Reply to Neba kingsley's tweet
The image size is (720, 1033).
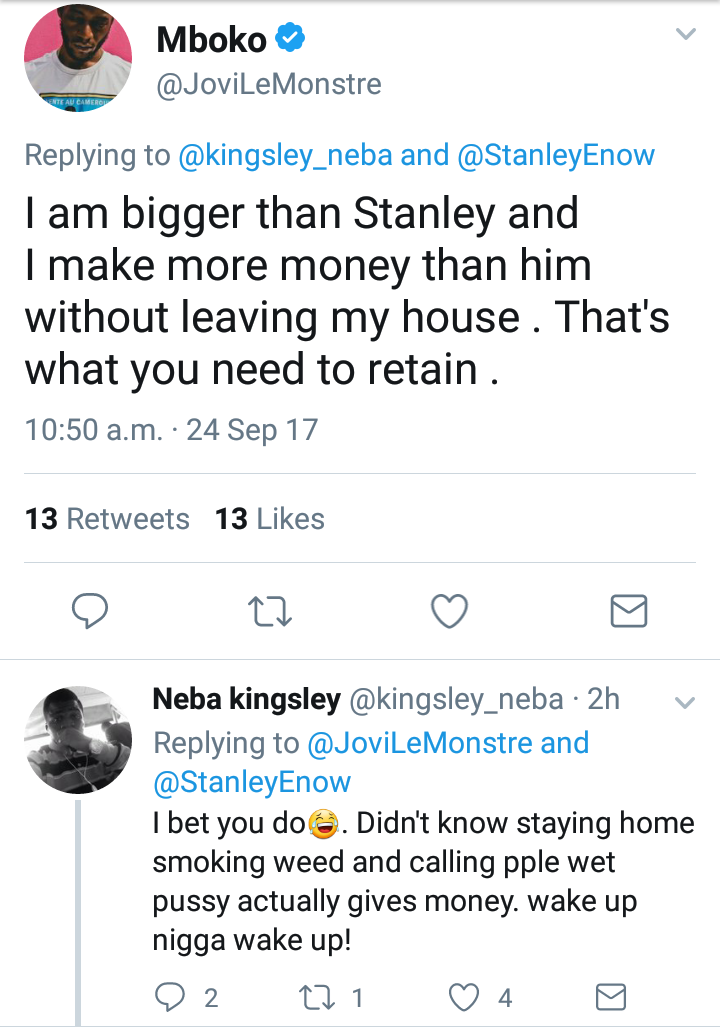point(170,997)
